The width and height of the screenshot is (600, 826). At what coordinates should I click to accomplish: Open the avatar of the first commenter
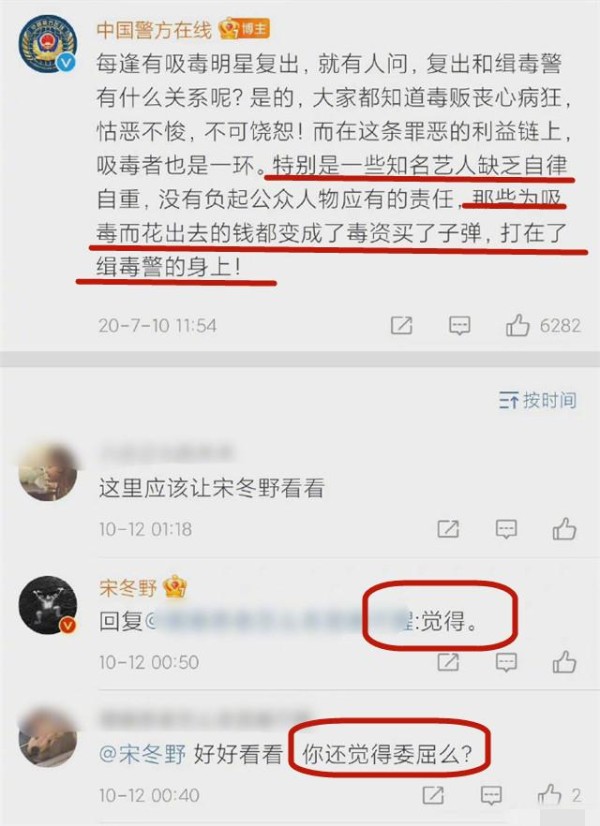48,472
